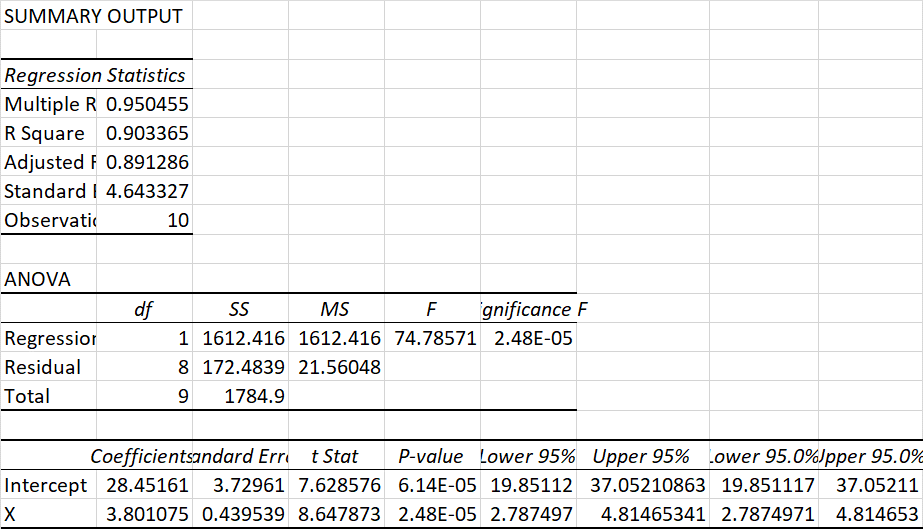This screenshot has height=529, width=923.
Task: Click Total df value 9
Action: 183,396
